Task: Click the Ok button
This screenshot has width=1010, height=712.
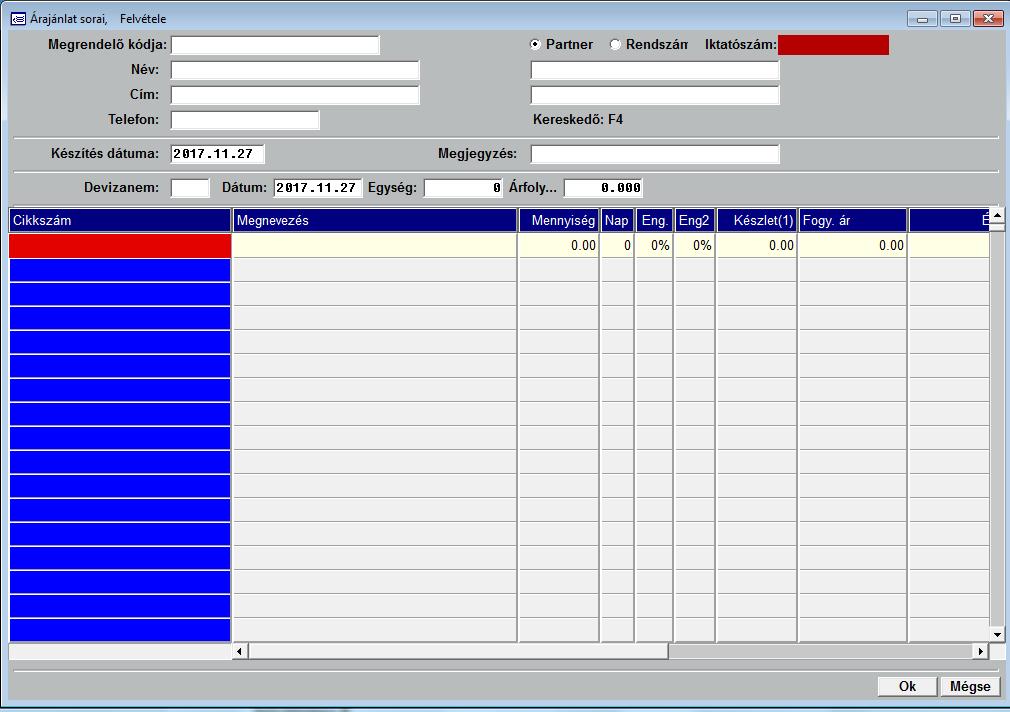Action: tap(907, 686)
